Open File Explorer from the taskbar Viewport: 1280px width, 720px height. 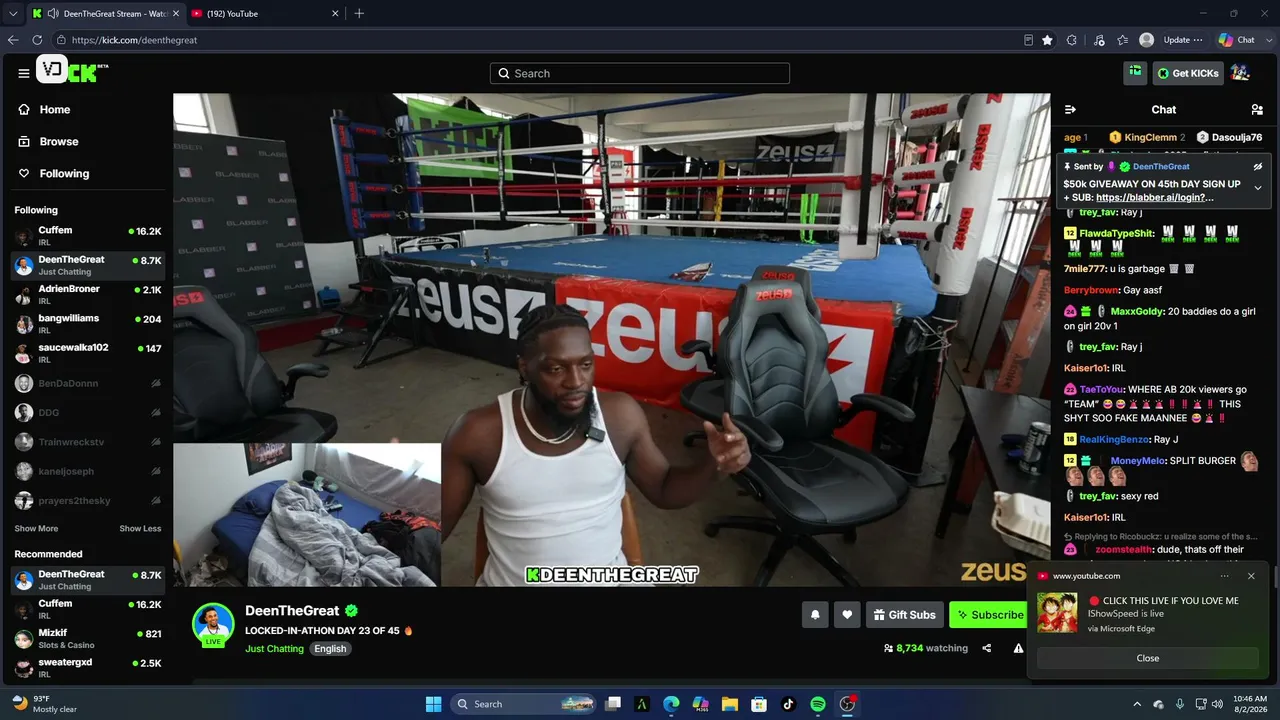click(729, 704)
